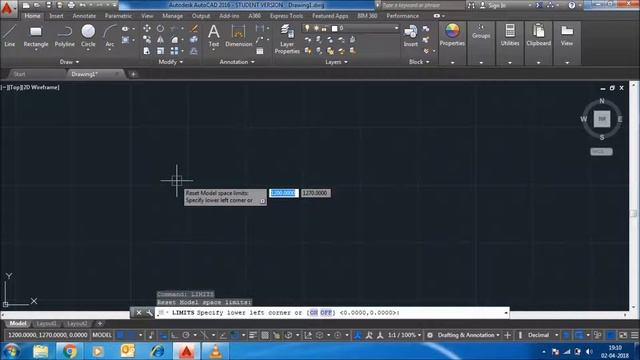Open Layer Properties manager
The image size is (640, 360).
(287, 39)
